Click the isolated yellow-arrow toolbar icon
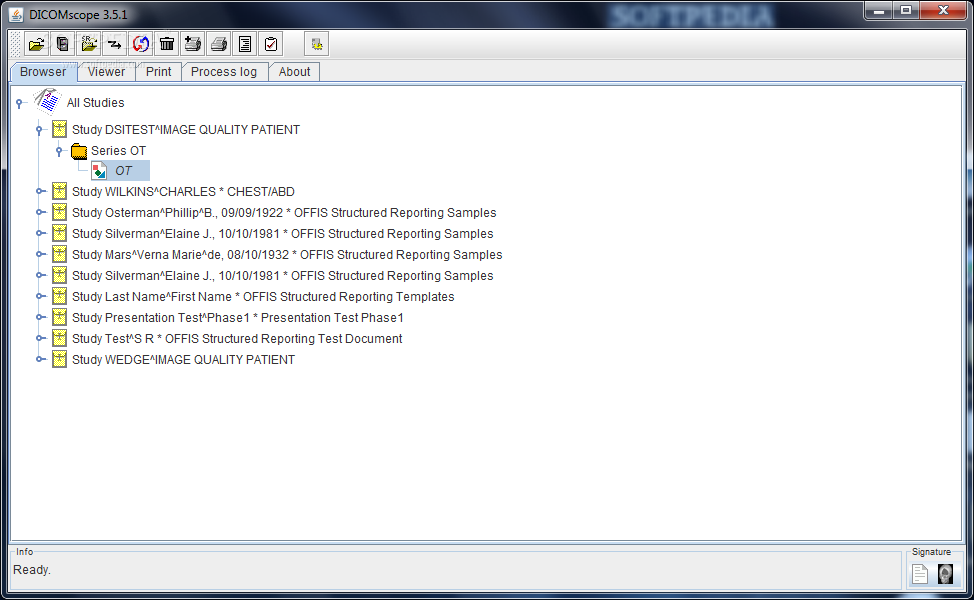 [317, 44]
